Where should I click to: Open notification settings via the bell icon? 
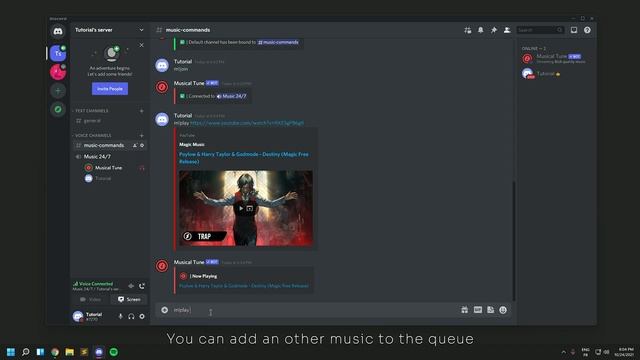click(x=481, y=30)
